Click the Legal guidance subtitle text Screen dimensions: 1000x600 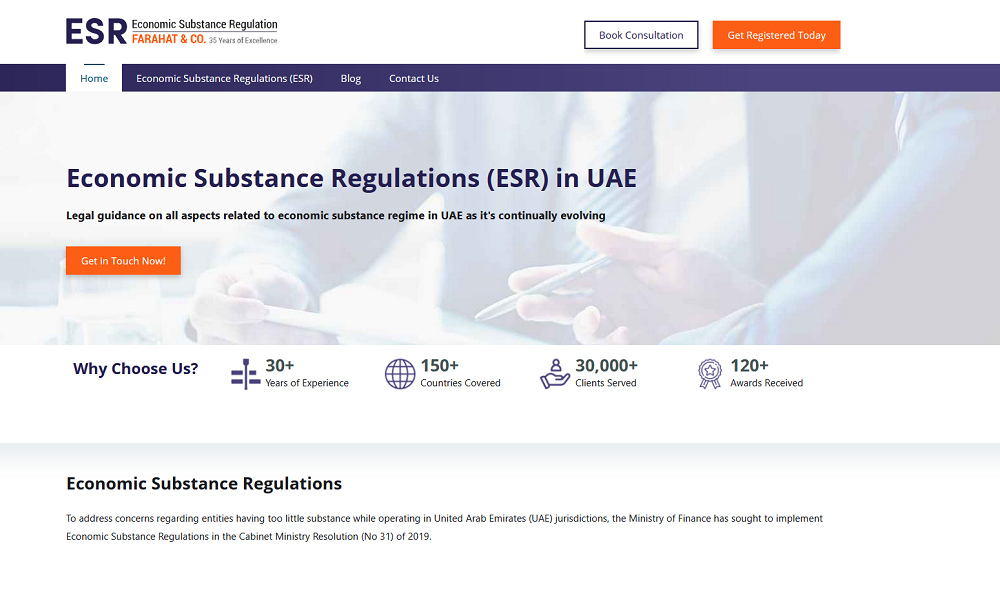point(335,215)
